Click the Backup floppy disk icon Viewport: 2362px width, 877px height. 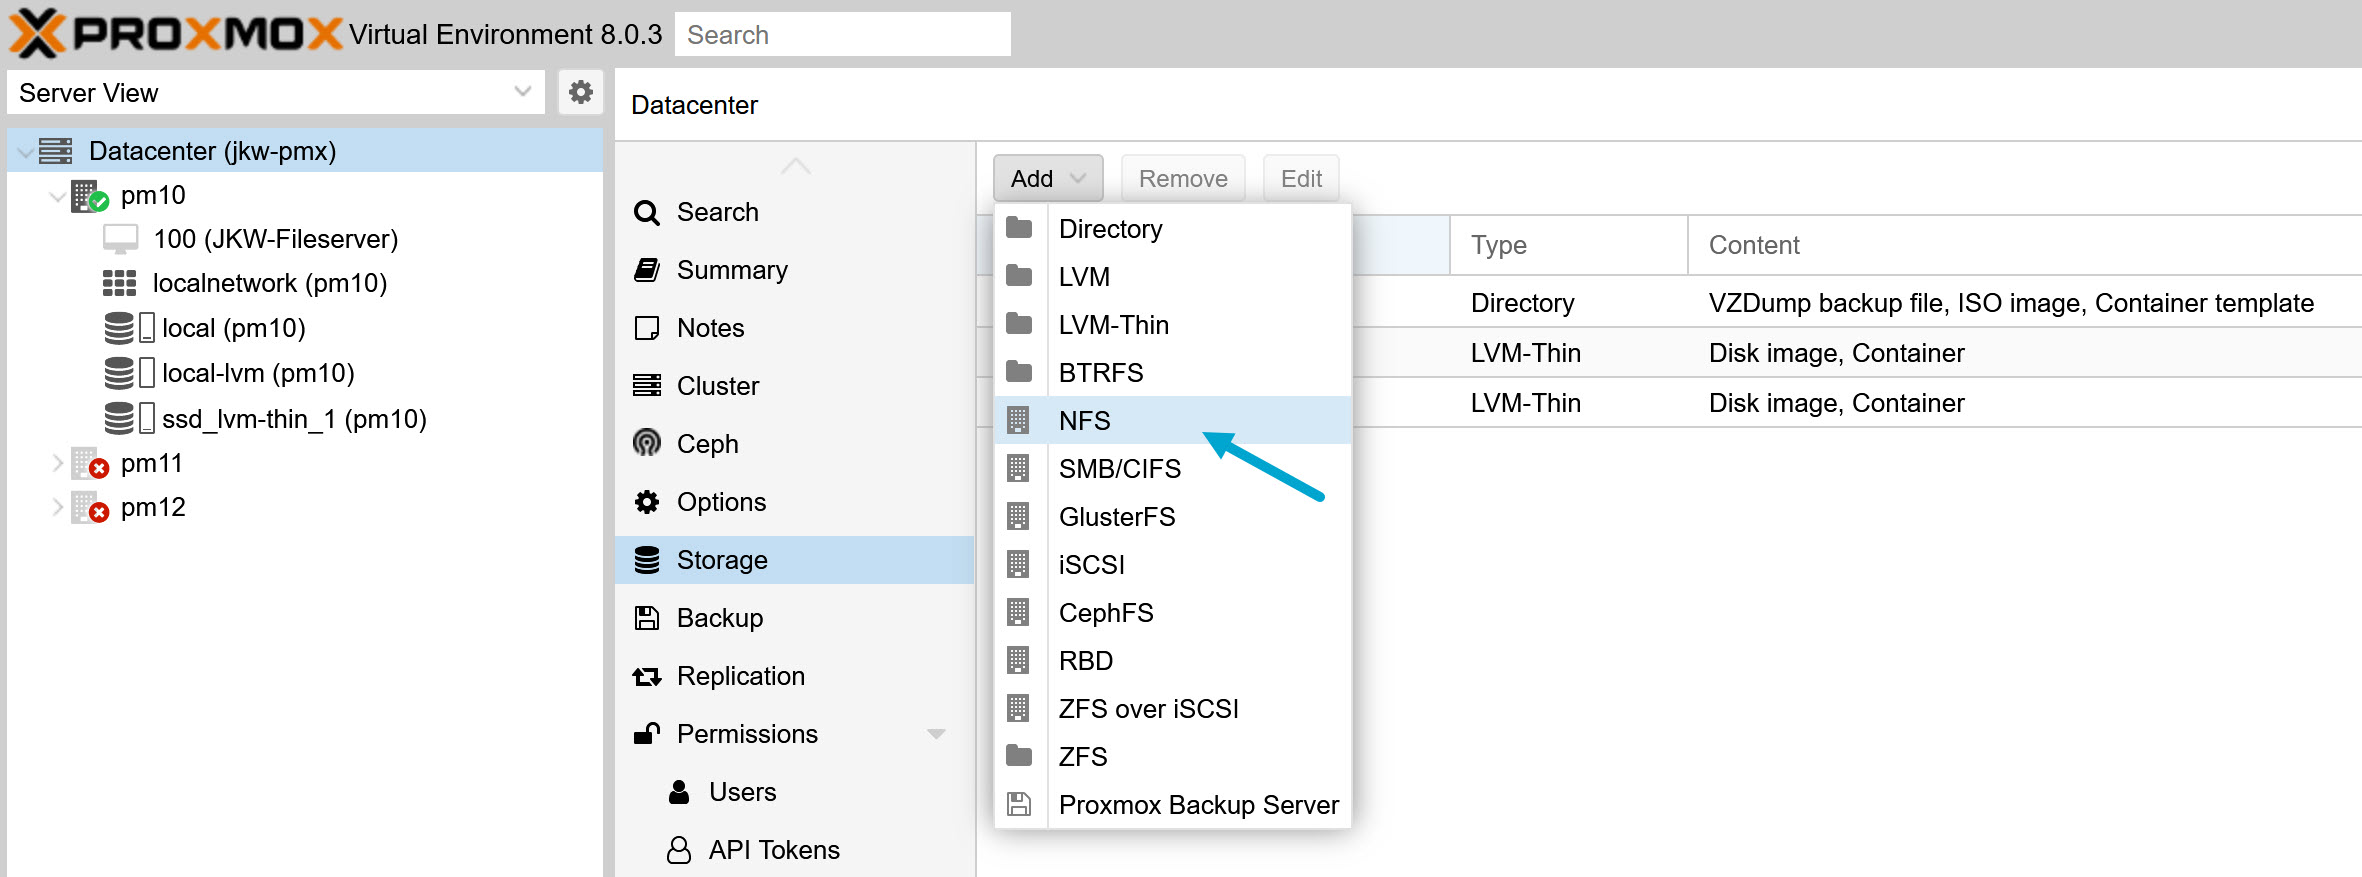pos(647,618)
